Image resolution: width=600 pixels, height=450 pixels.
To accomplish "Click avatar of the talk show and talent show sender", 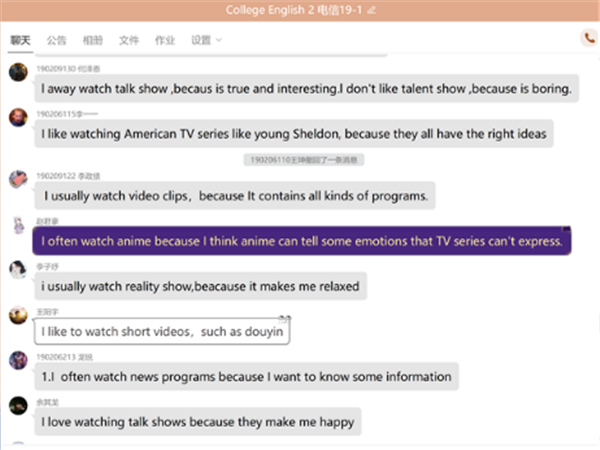I will tap(18, 72).
